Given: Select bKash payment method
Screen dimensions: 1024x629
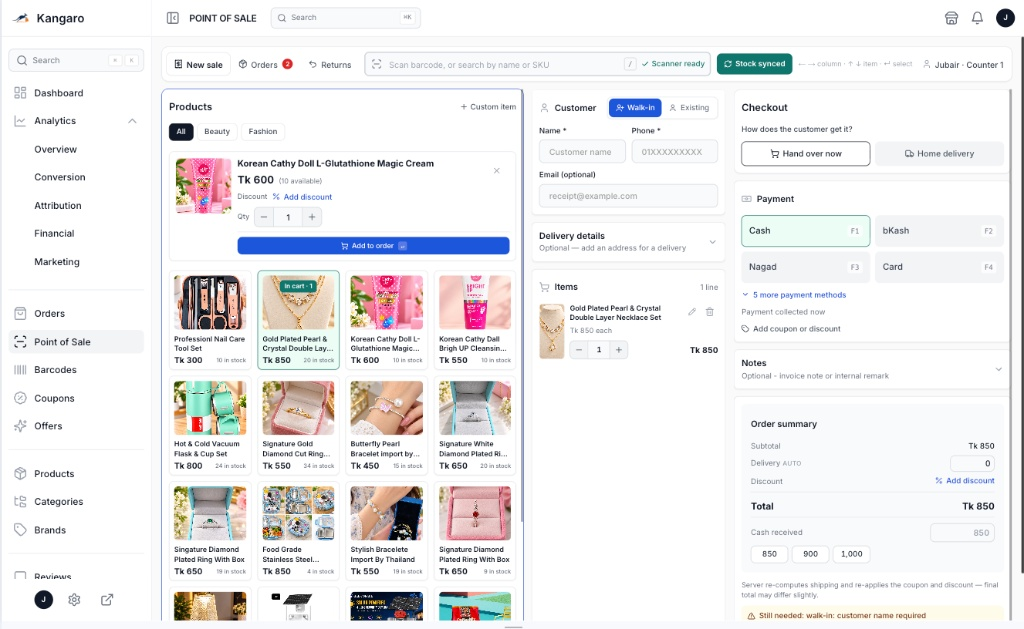Looking at the screenshot, I should 939,231.
